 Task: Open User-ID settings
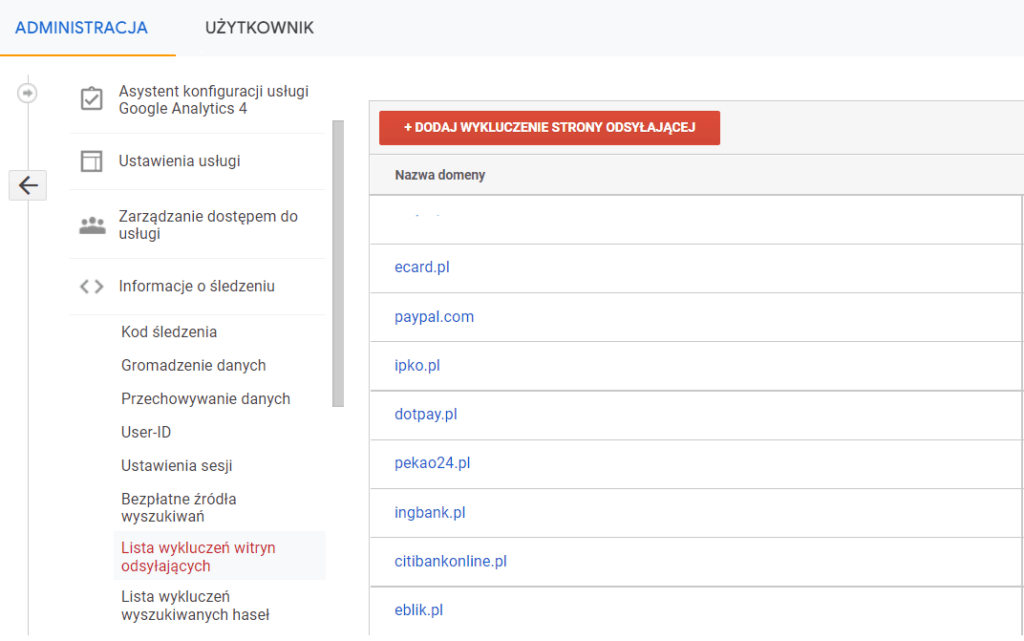click(x=146, y=433)
